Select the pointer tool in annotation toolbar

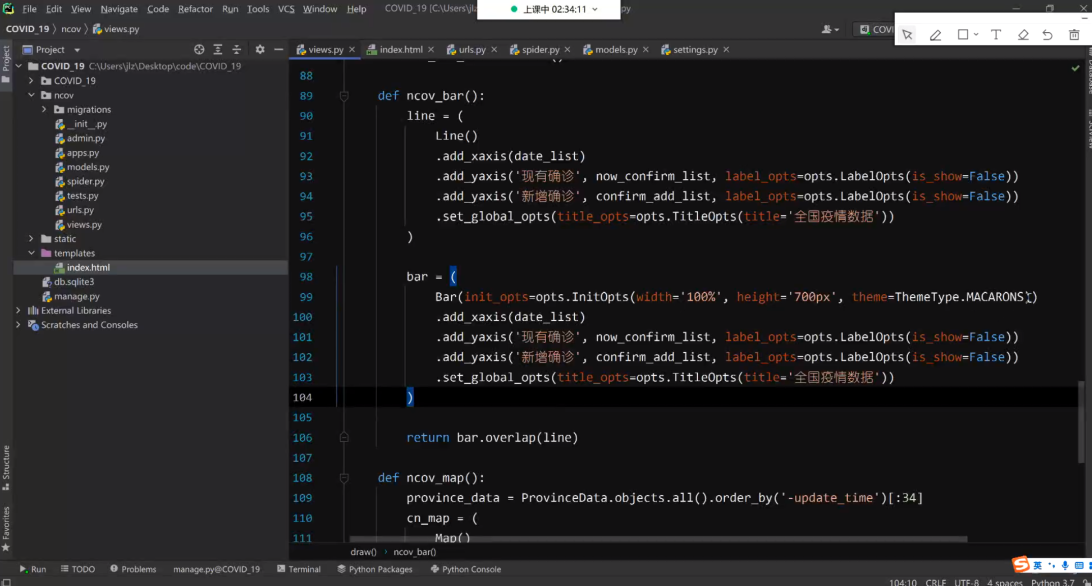point(907,34)
